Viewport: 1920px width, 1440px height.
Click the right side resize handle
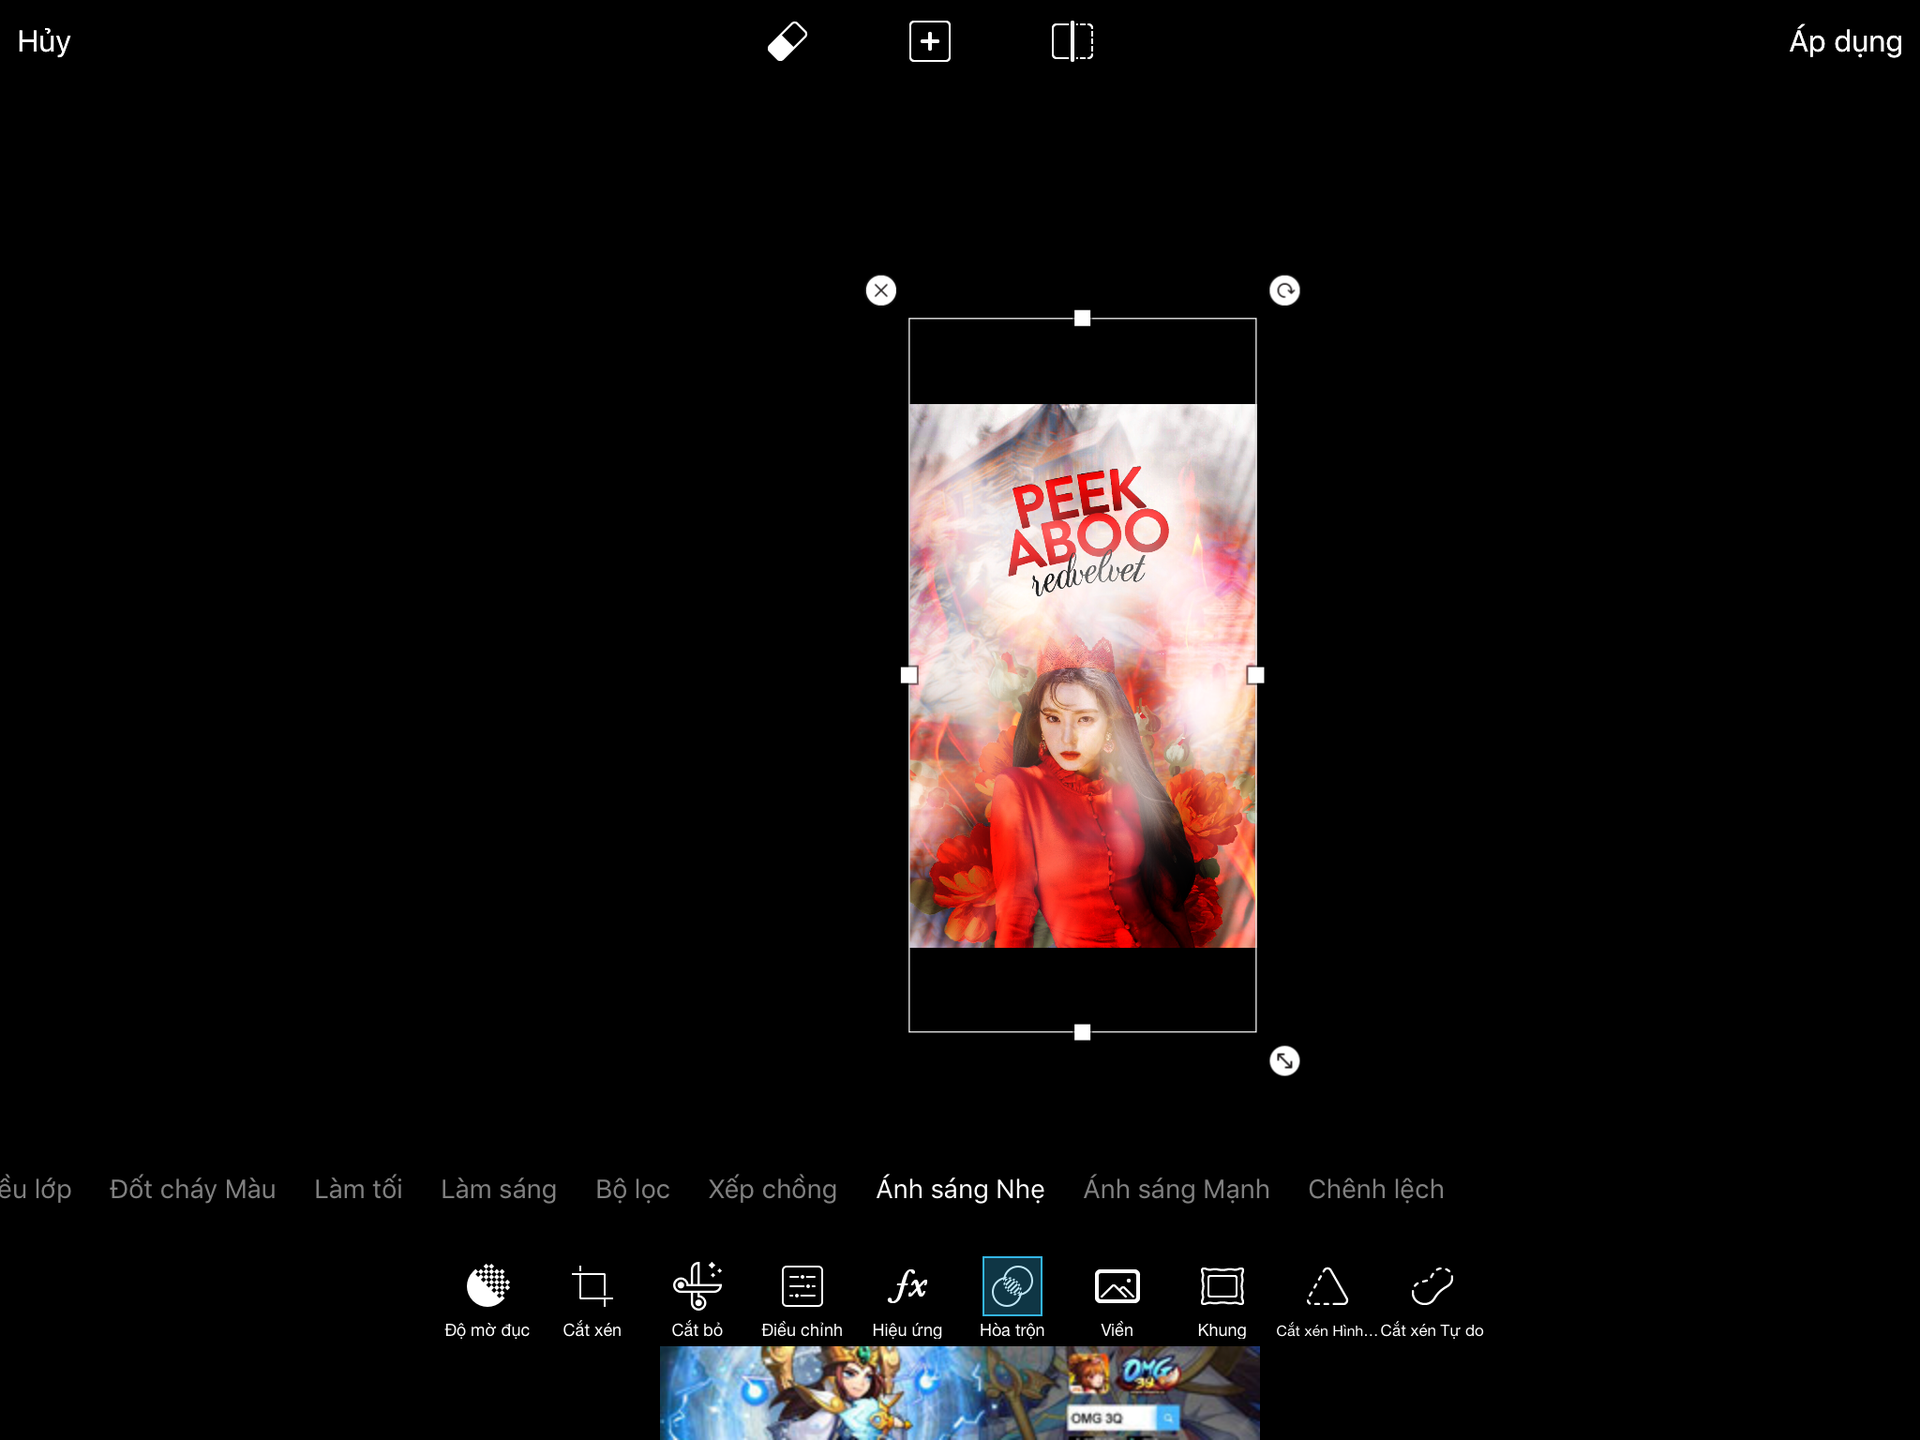tap(1256, 675)
